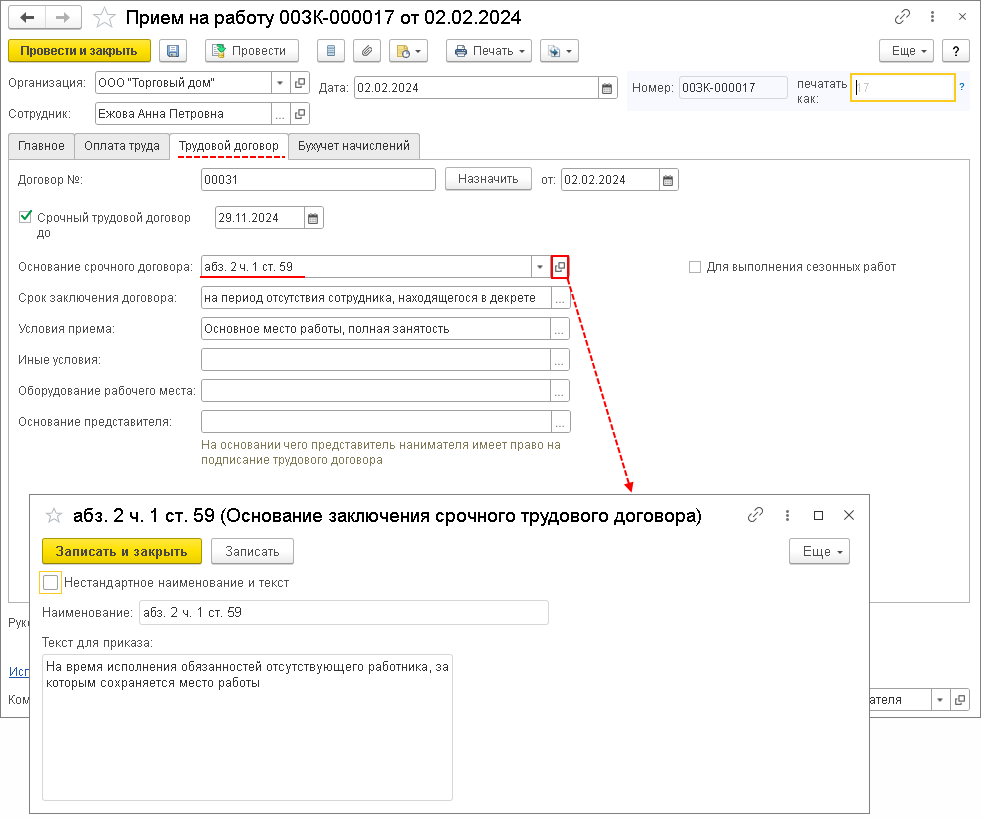Focus печатать как number field
The image size is (981, 819).
(x=903, y=88)
